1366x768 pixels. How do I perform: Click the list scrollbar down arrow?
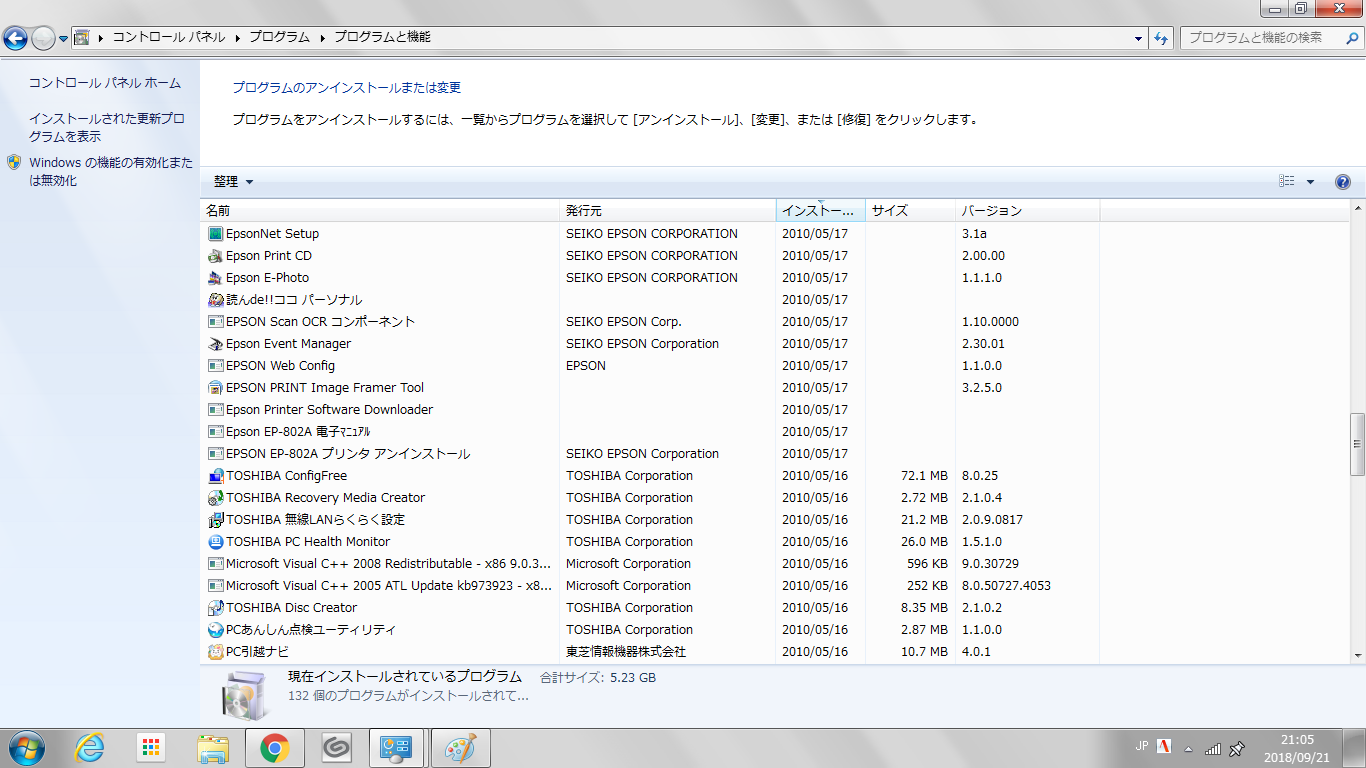tap(1357, 655)
